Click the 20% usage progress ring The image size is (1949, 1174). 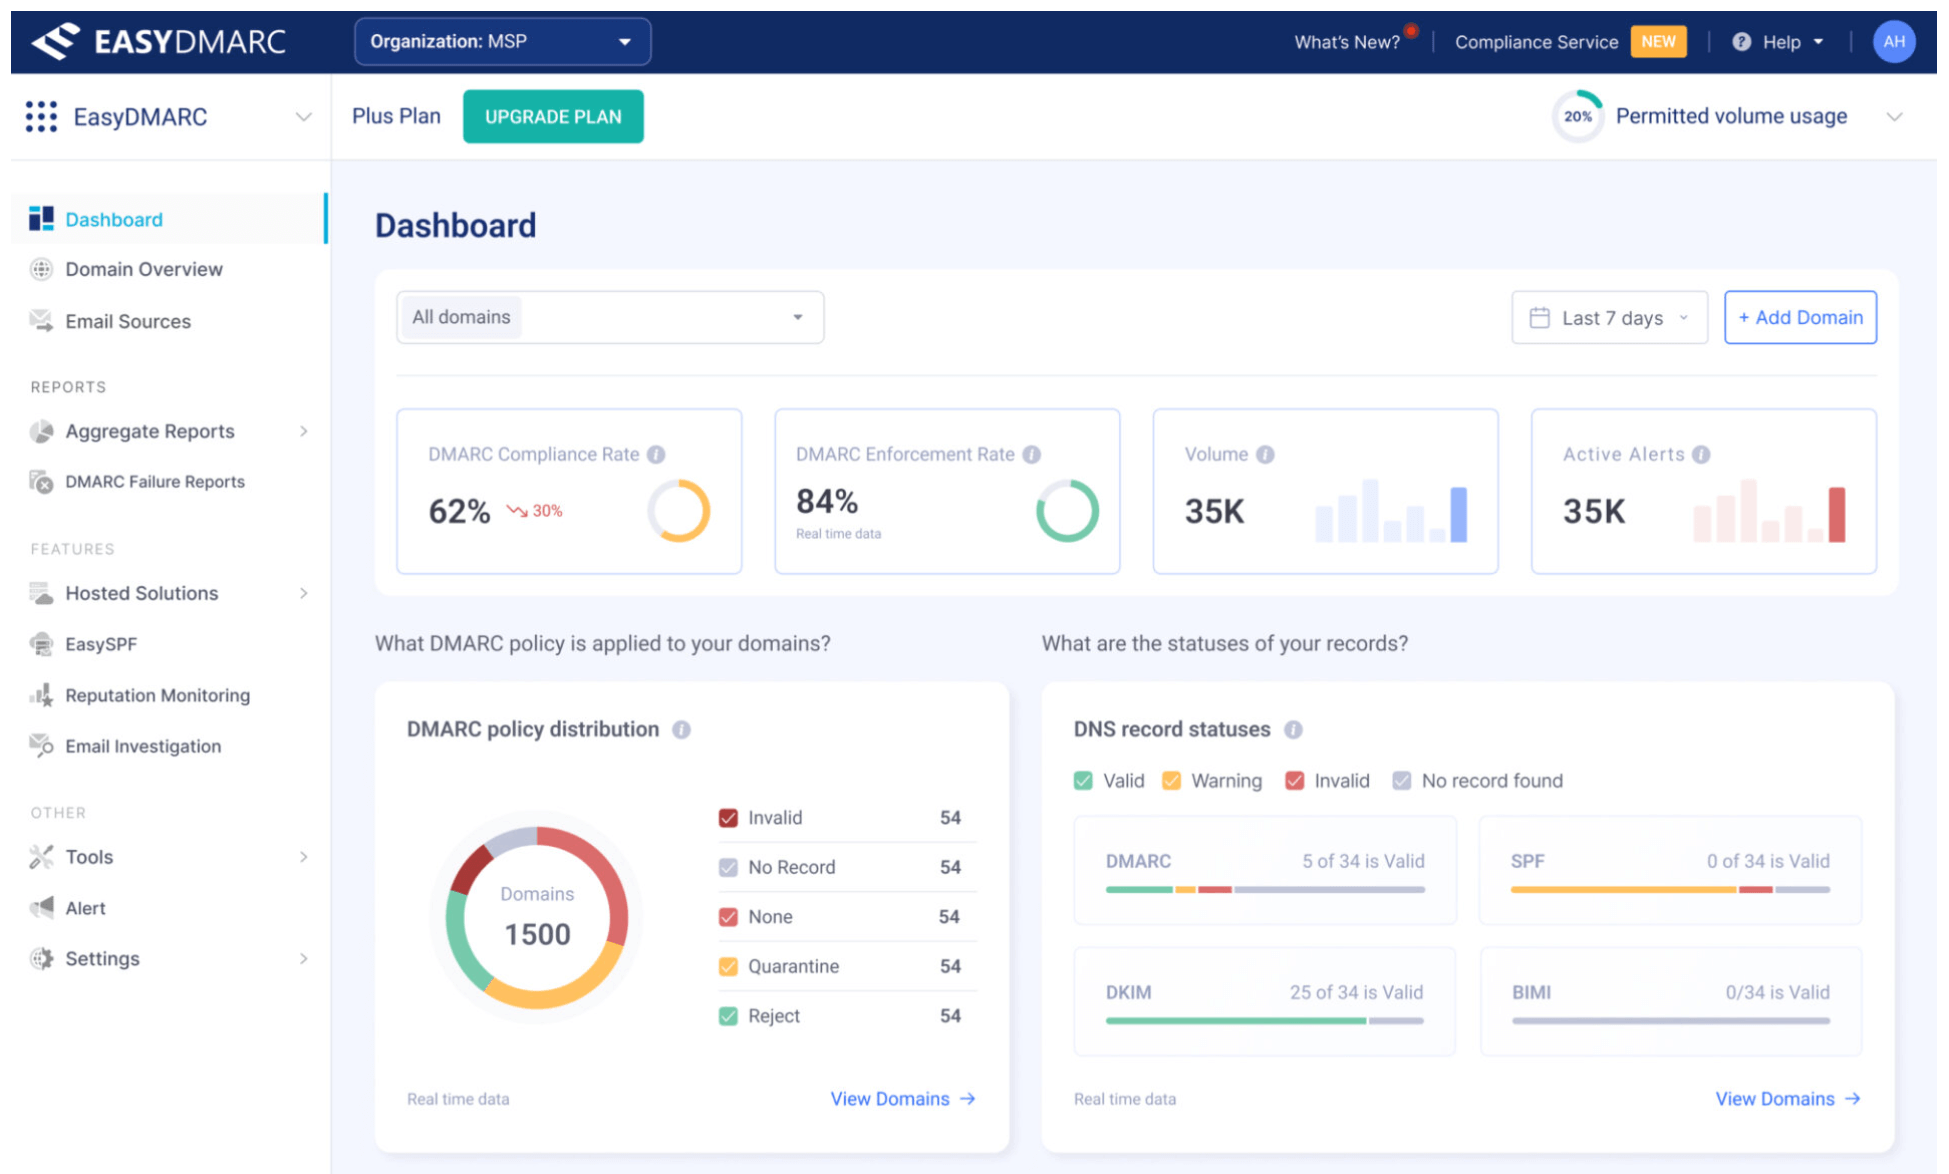pos(1578,116)
